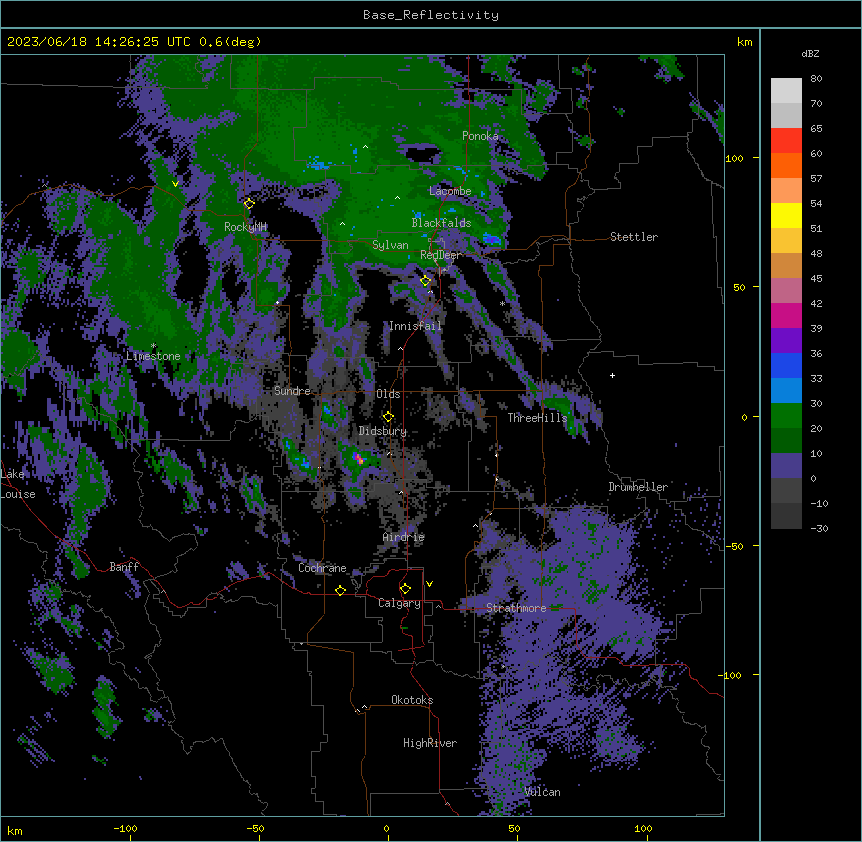The width and height of the screenshot is (862, 842).
Task: Click the 80 value on dBZ legend
Action: coord(816,79)
